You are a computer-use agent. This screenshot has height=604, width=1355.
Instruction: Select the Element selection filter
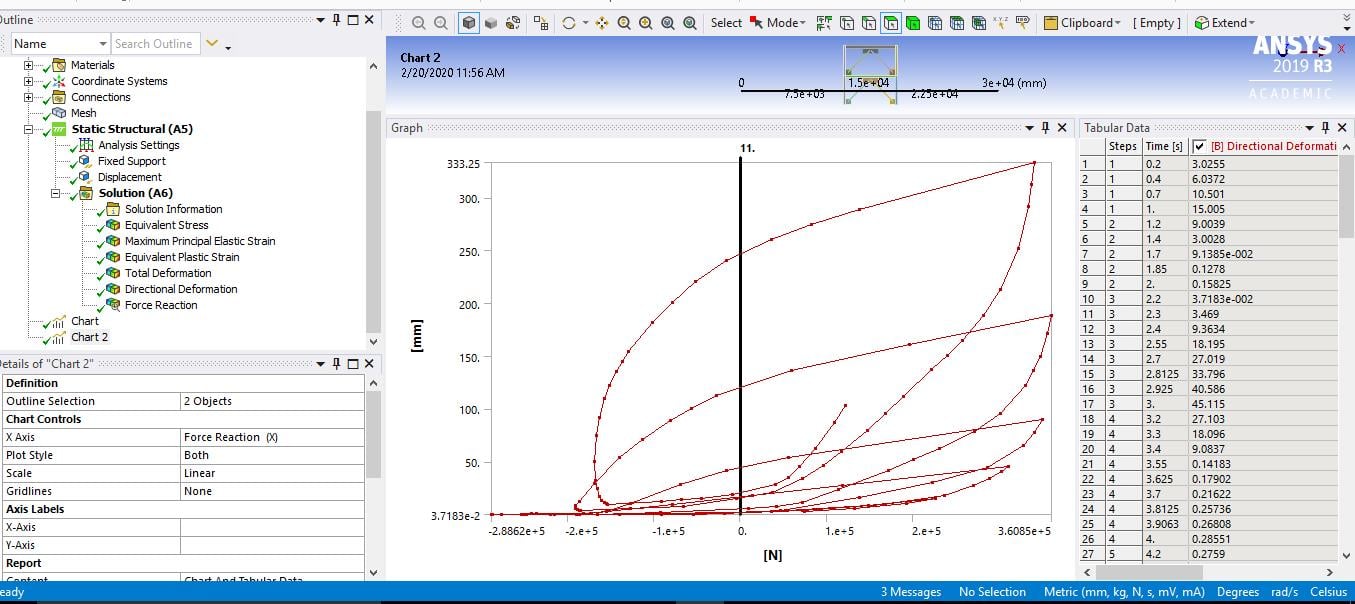point(981,22)
